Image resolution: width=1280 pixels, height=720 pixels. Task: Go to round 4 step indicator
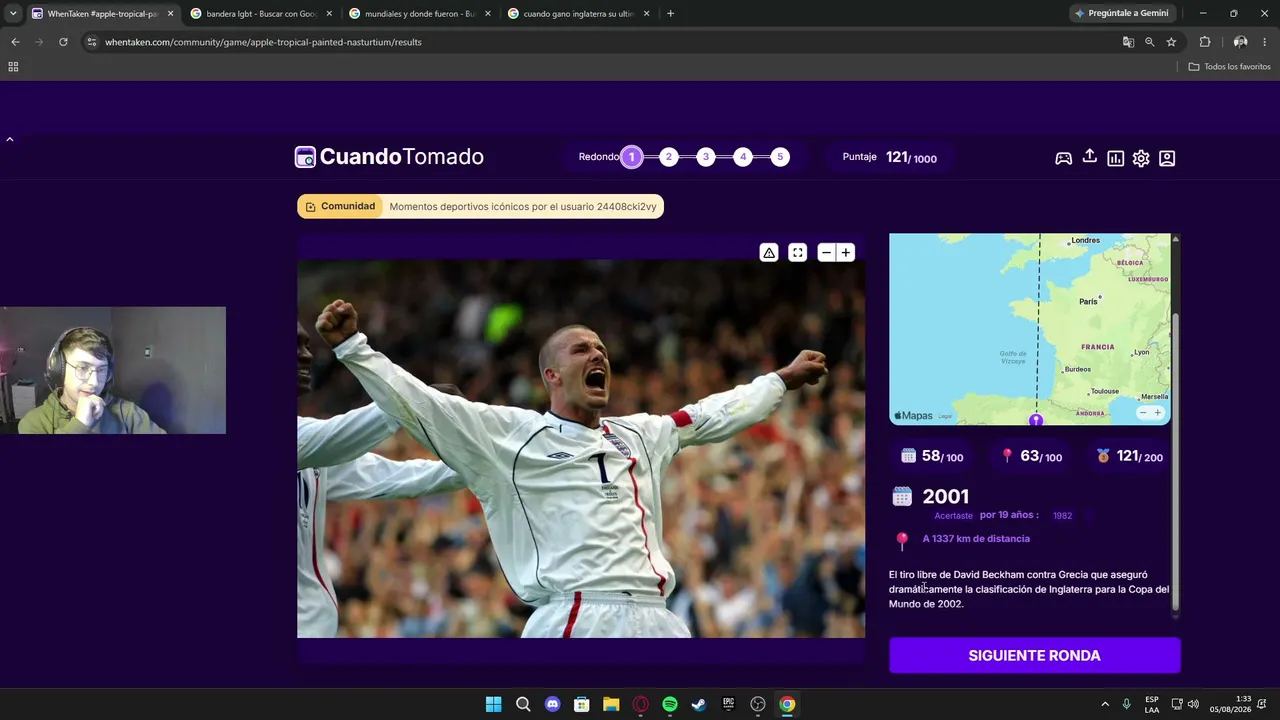pos(743,157)
